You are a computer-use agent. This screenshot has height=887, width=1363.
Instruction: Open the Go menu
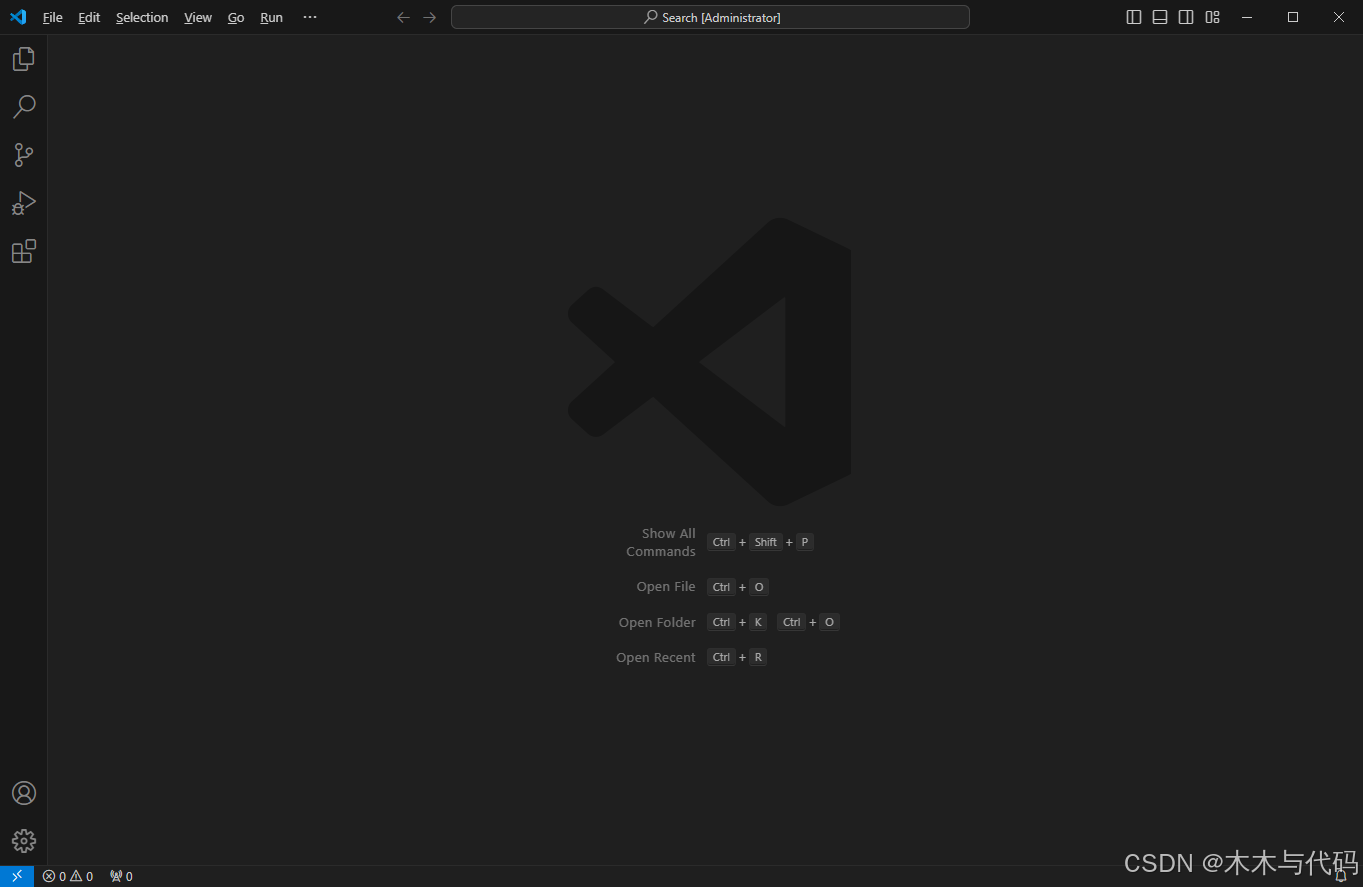coord(236,17)
